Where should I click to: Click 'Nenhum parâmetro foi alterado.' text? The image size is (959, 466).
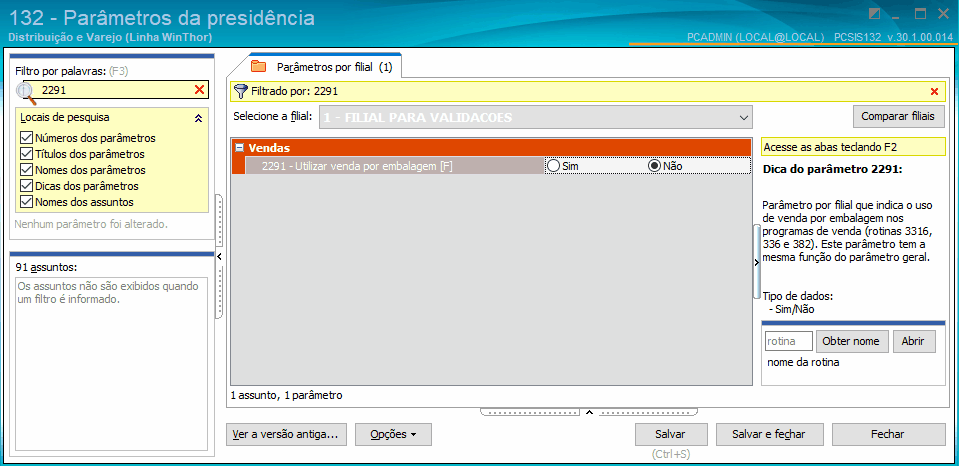tap(91, 224)
